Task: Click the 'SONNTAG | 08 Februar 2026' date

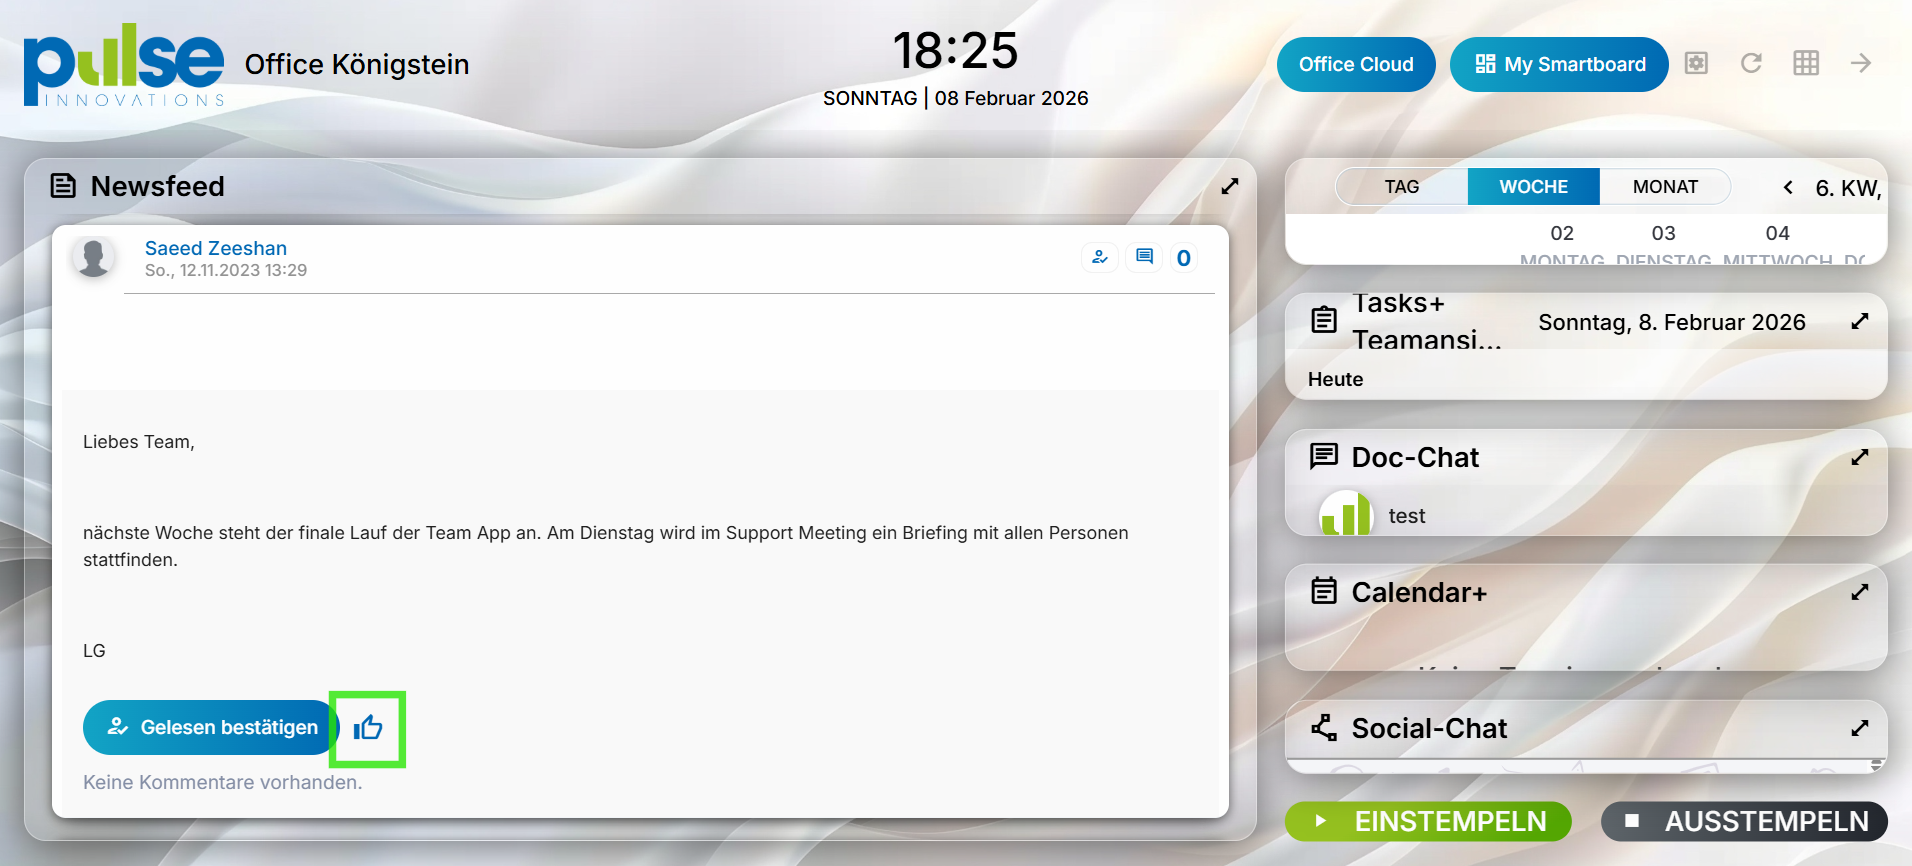Action: point(955,98)
